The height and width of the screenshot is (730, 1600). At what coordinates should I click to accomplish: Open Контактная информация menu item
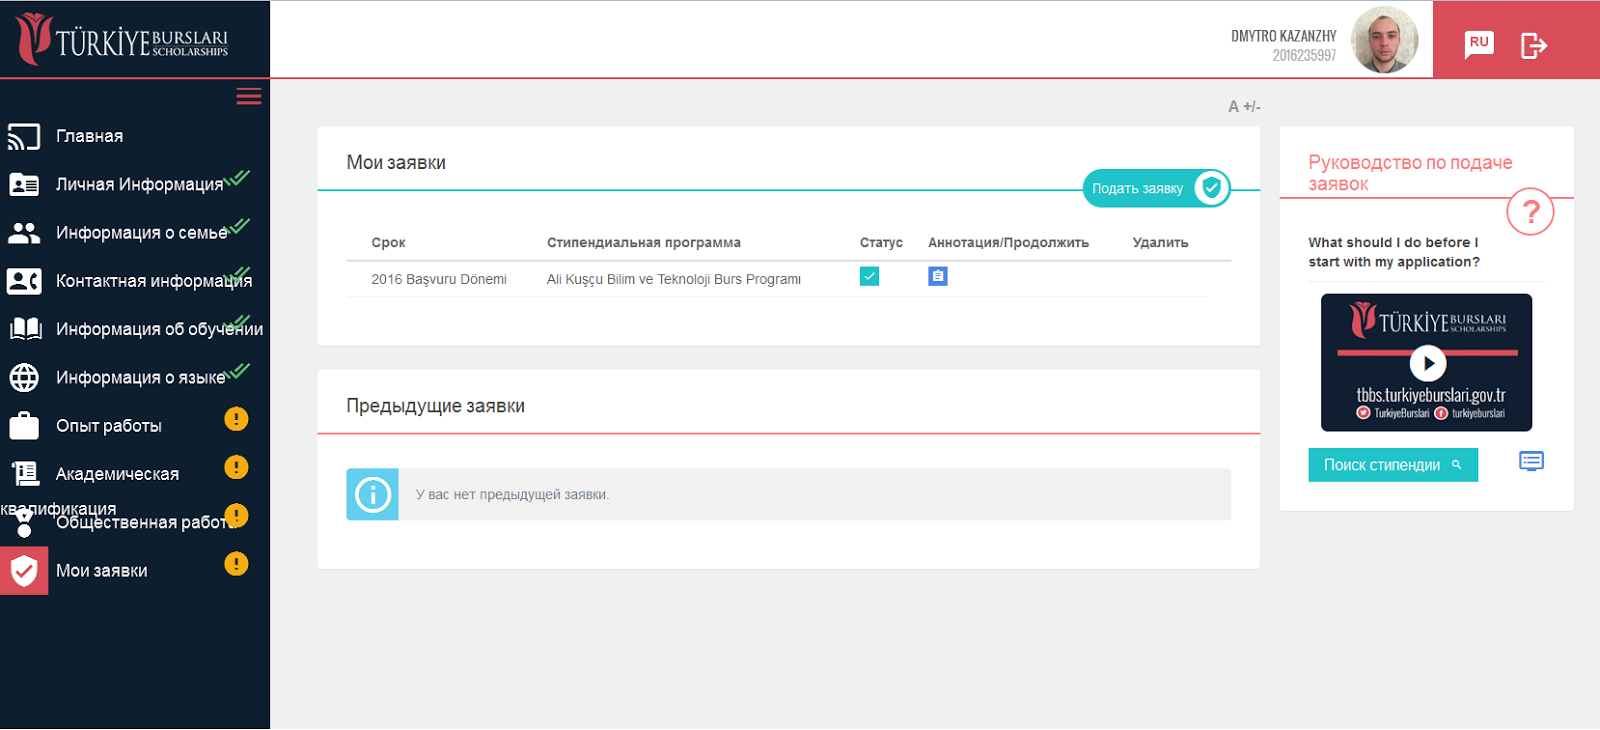tap(154, 281)
